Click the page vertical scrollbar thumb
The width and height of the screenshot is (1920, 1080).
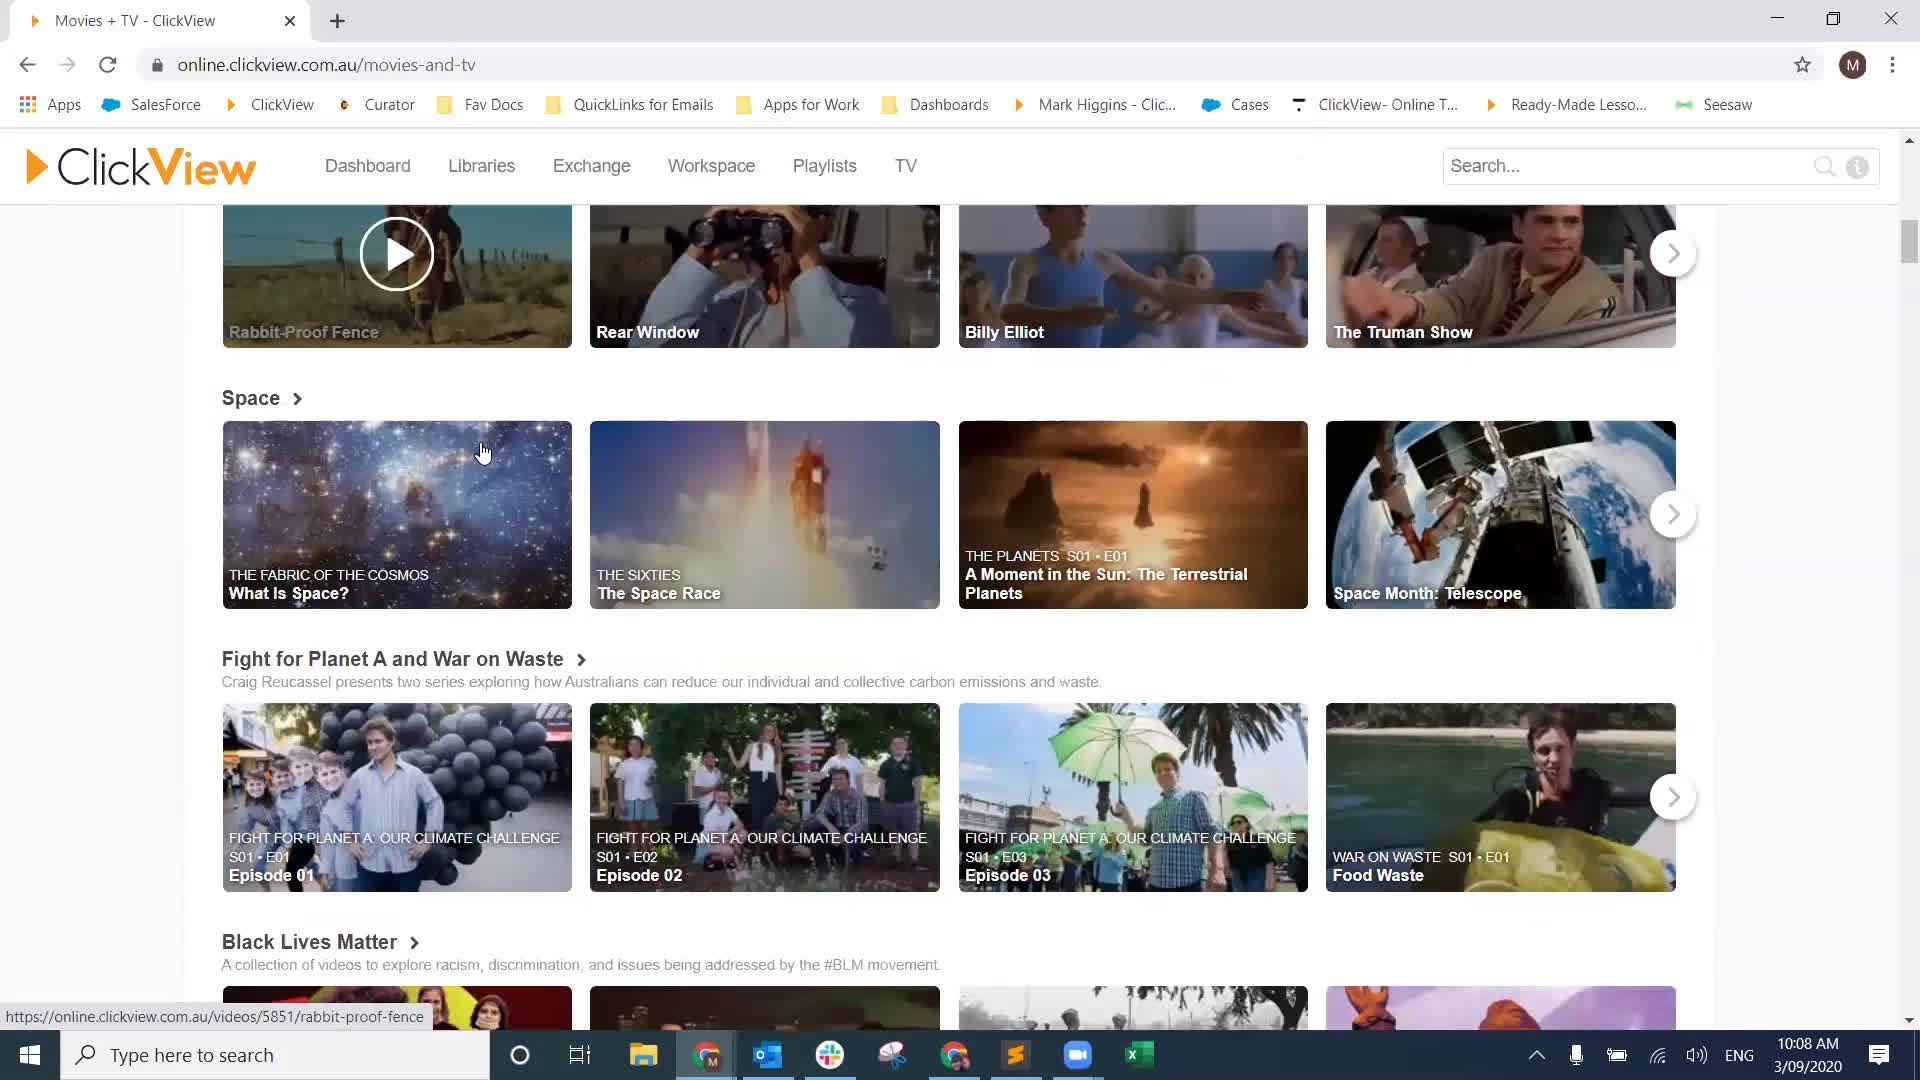tap(1909, 241)
